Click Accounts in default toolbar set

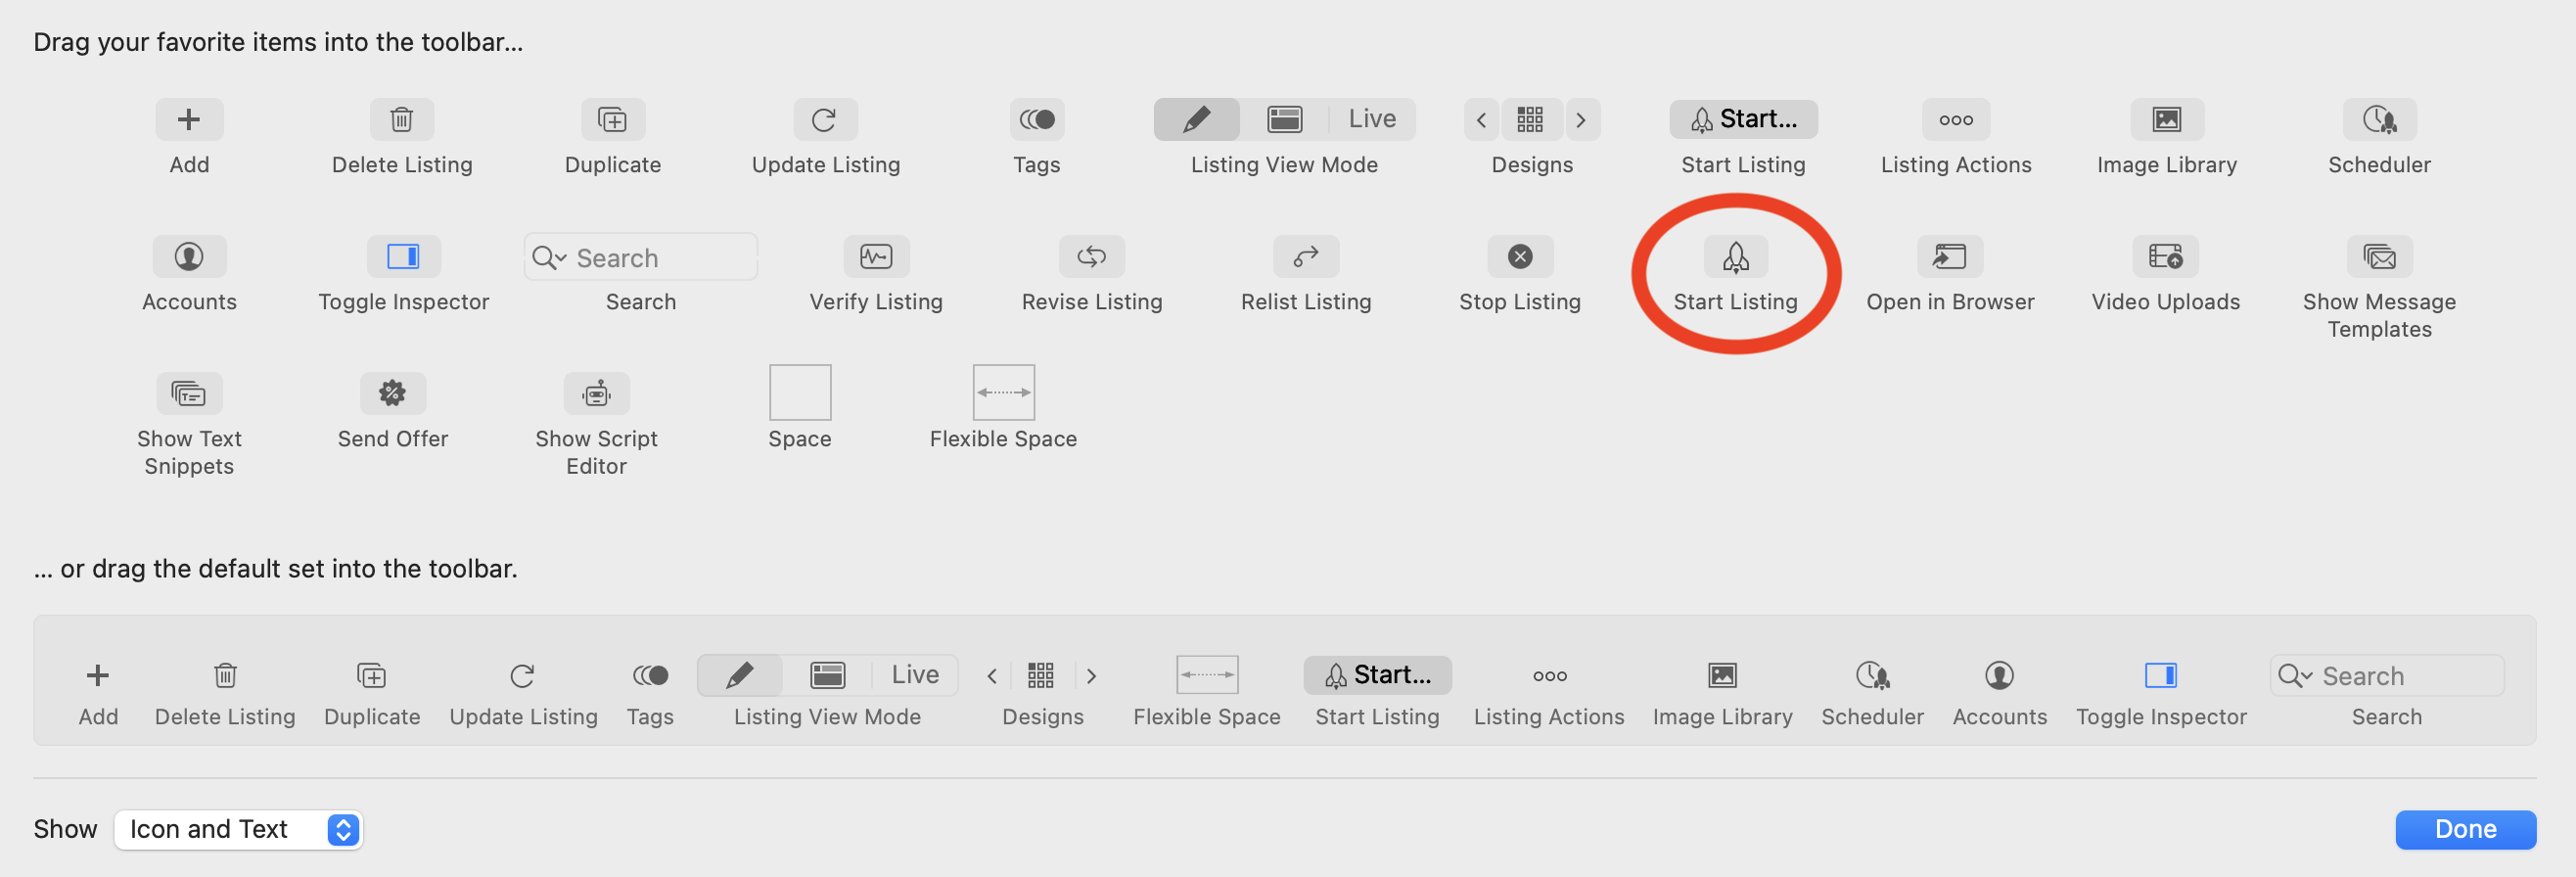[2000, 677]
